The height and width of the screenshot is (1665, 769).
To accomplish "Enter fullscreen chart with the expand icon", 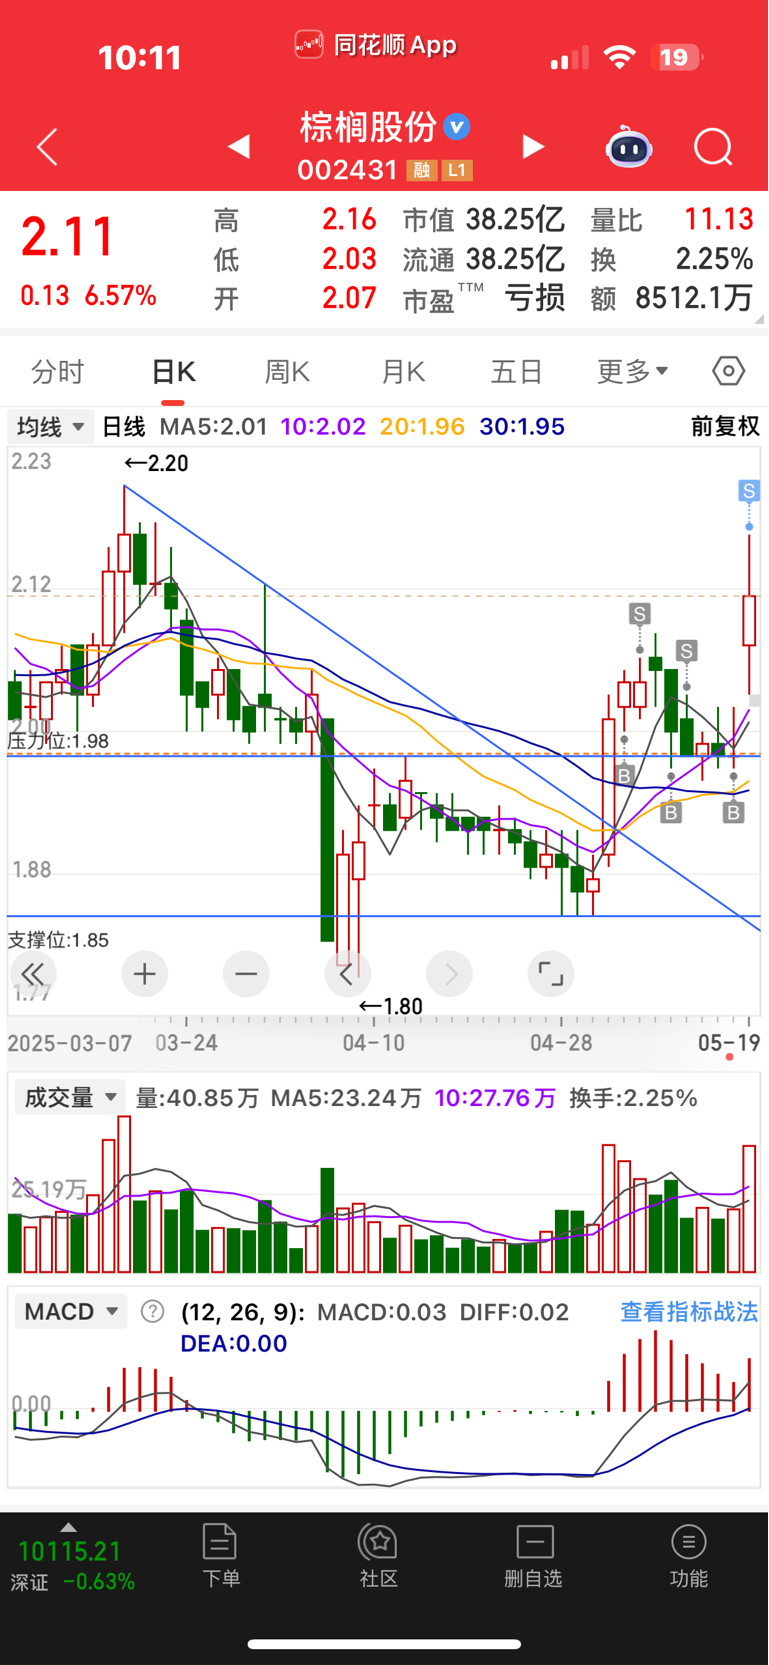I will click(551, 974).
